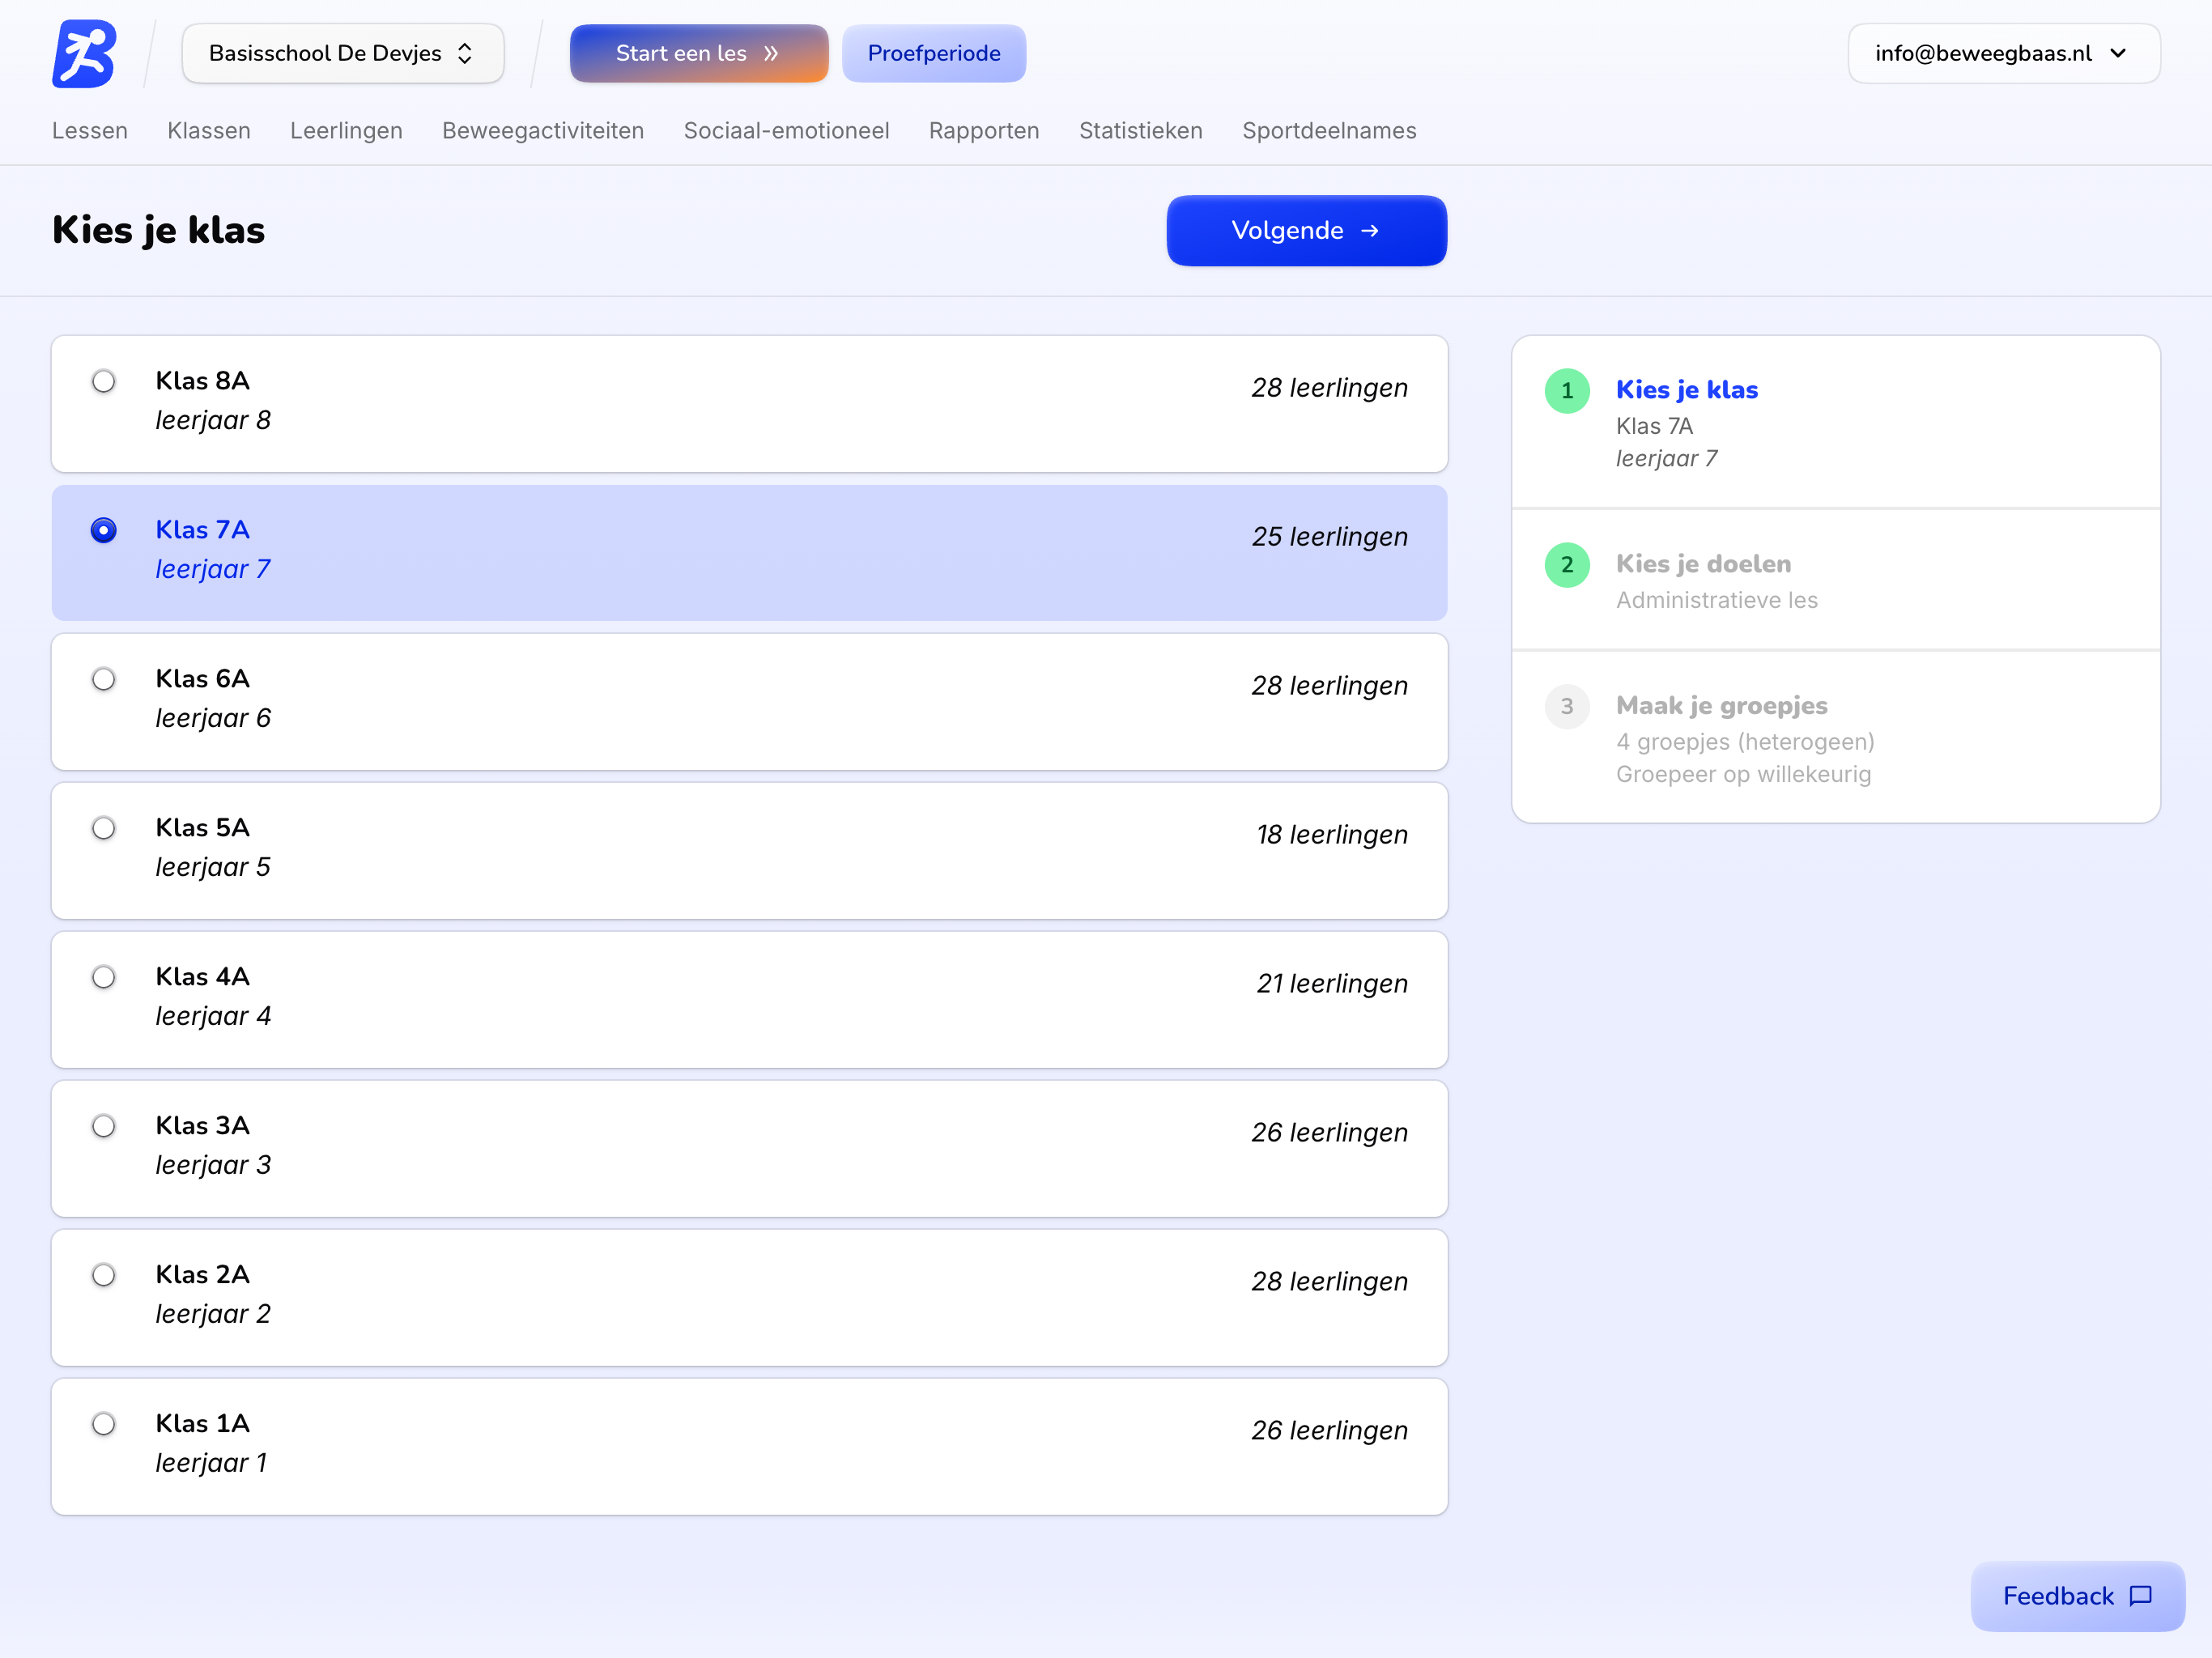Click the grey step 3 circle
The image size is (2212, 1658).
tap(1566, 707)
